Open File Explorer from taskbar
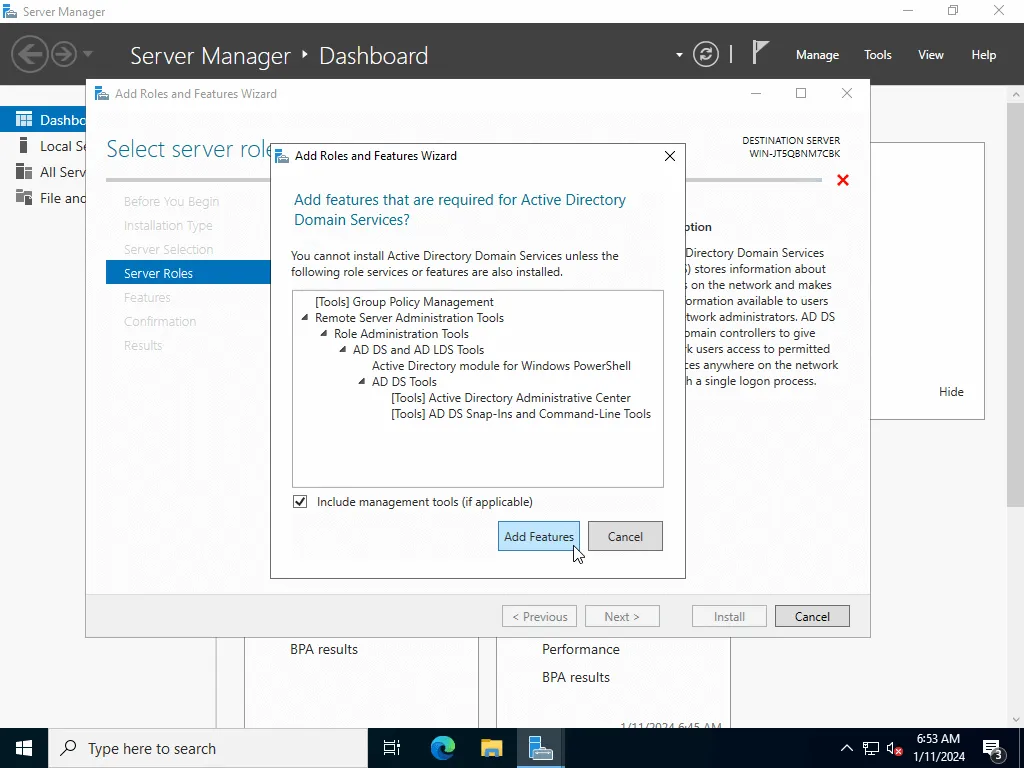 491,748
